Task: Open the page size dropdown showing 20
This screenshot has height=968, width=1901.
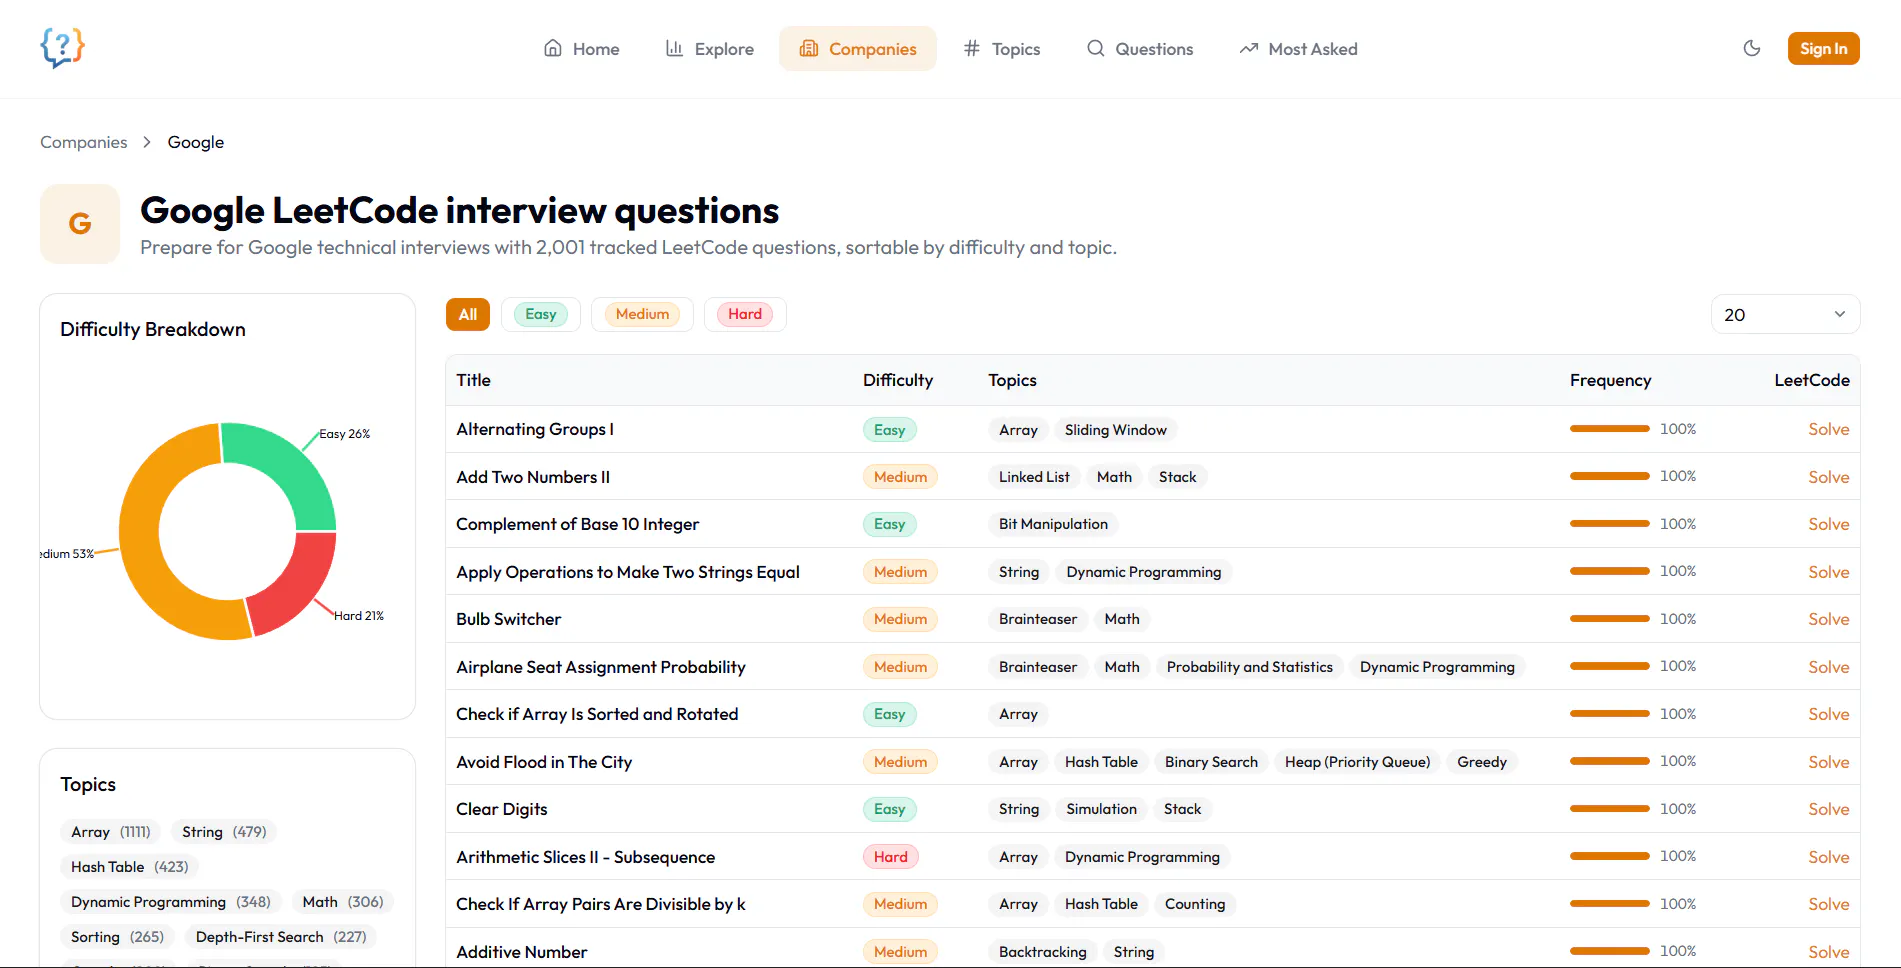Action: [1785, 314]
